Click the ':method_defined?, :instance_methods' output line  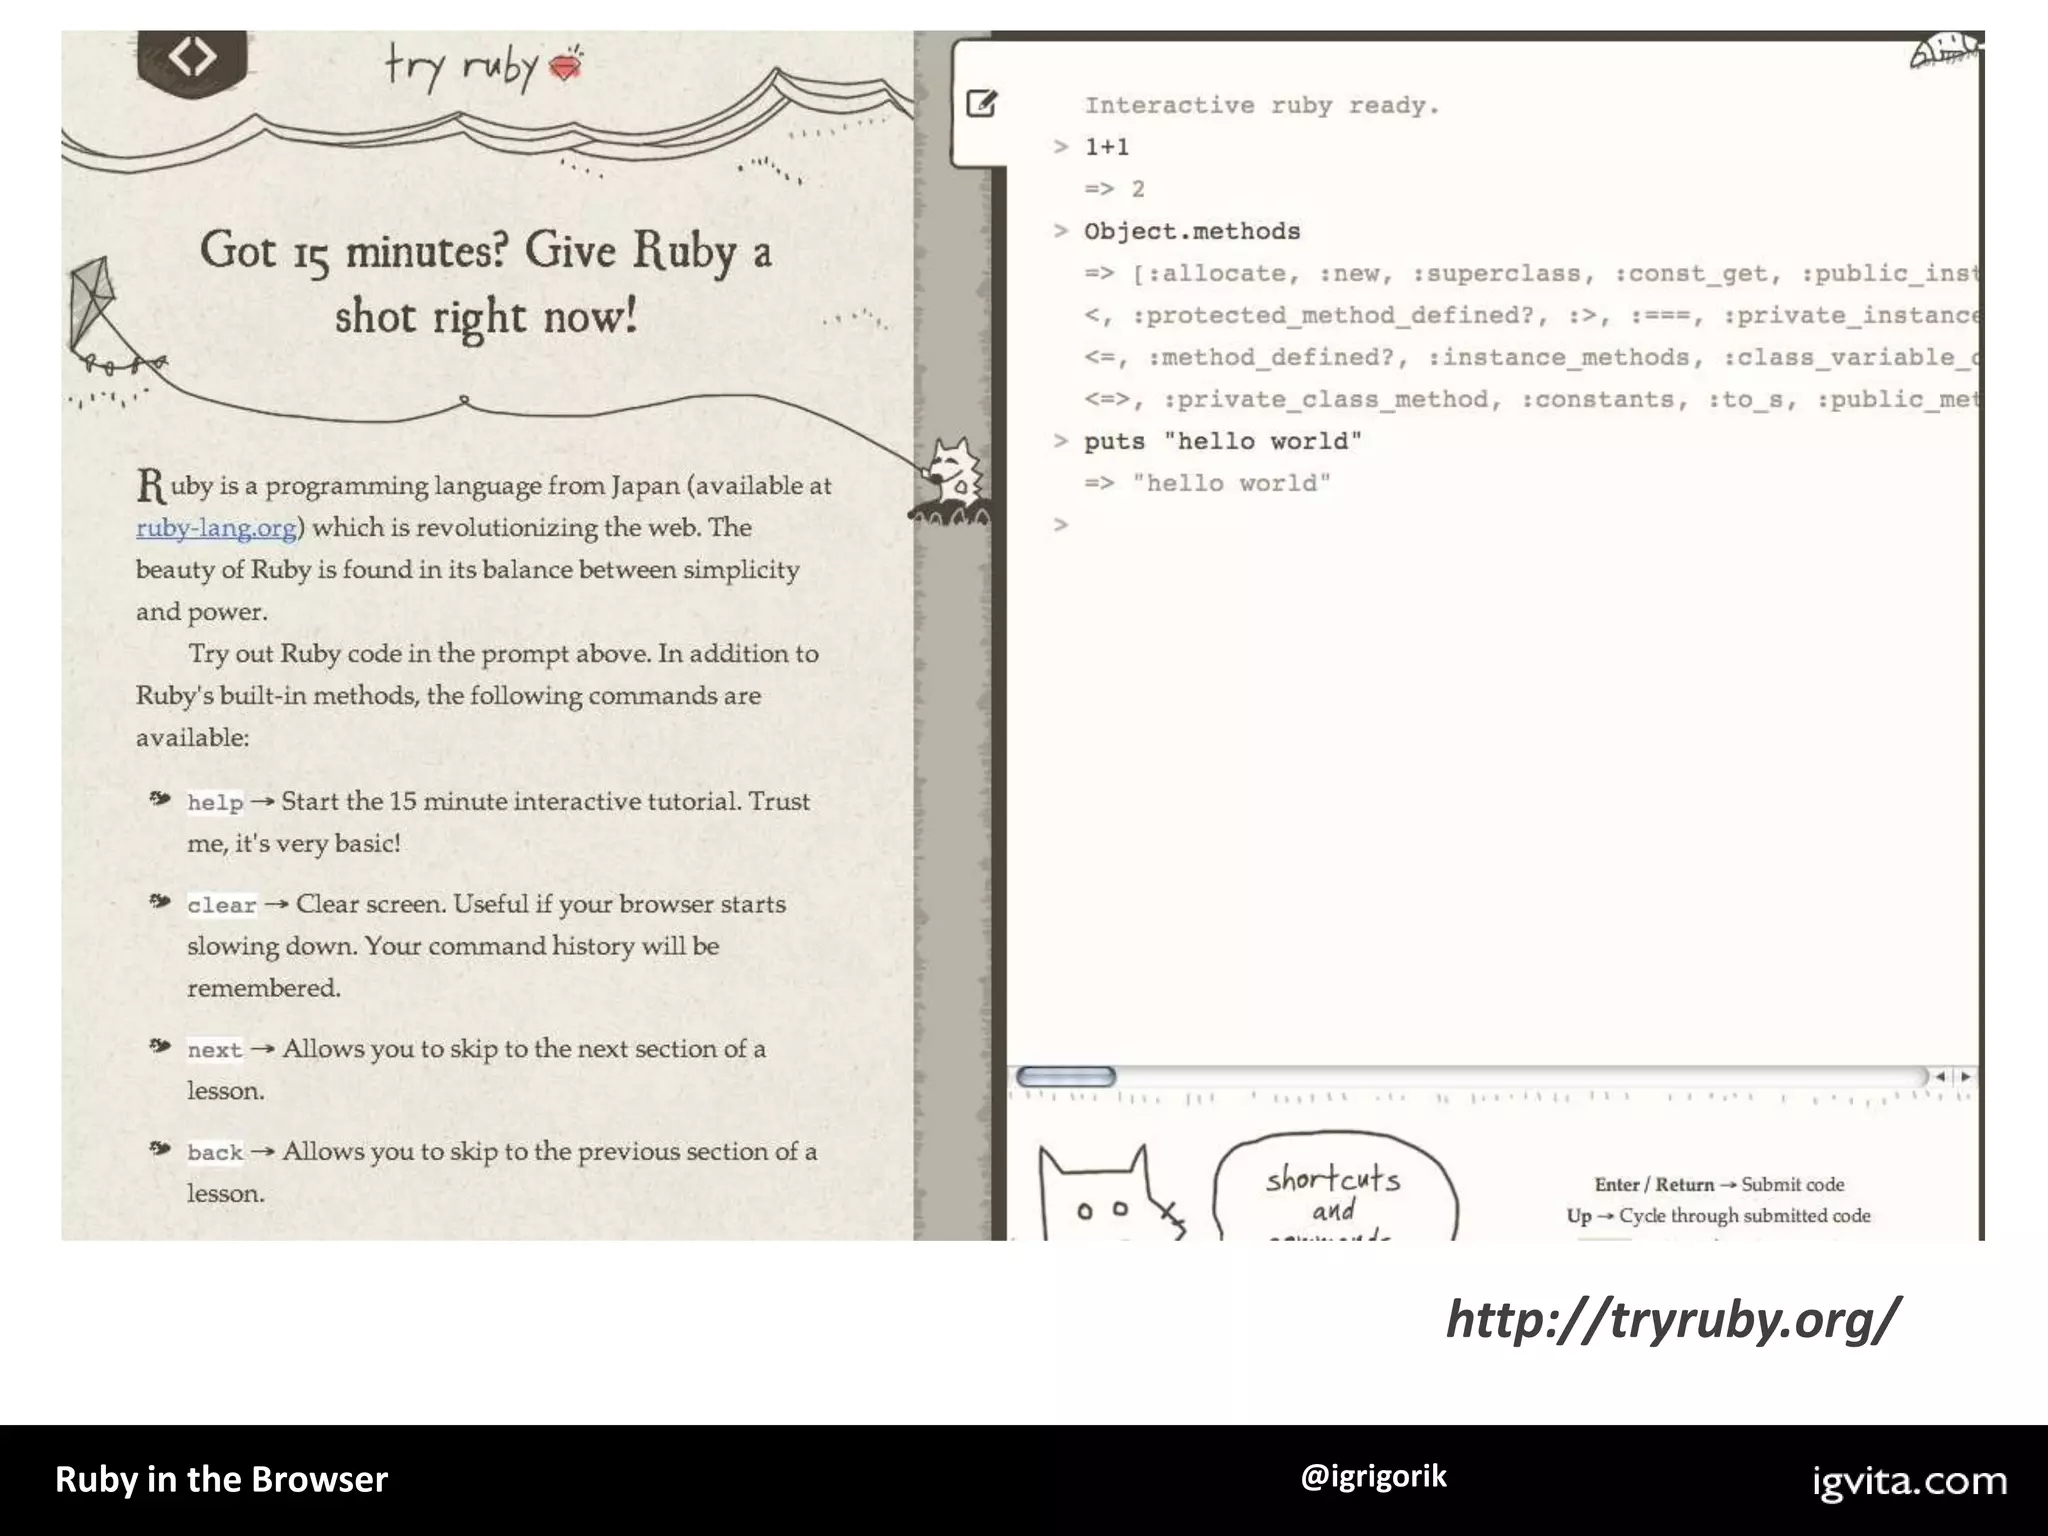1531,358
